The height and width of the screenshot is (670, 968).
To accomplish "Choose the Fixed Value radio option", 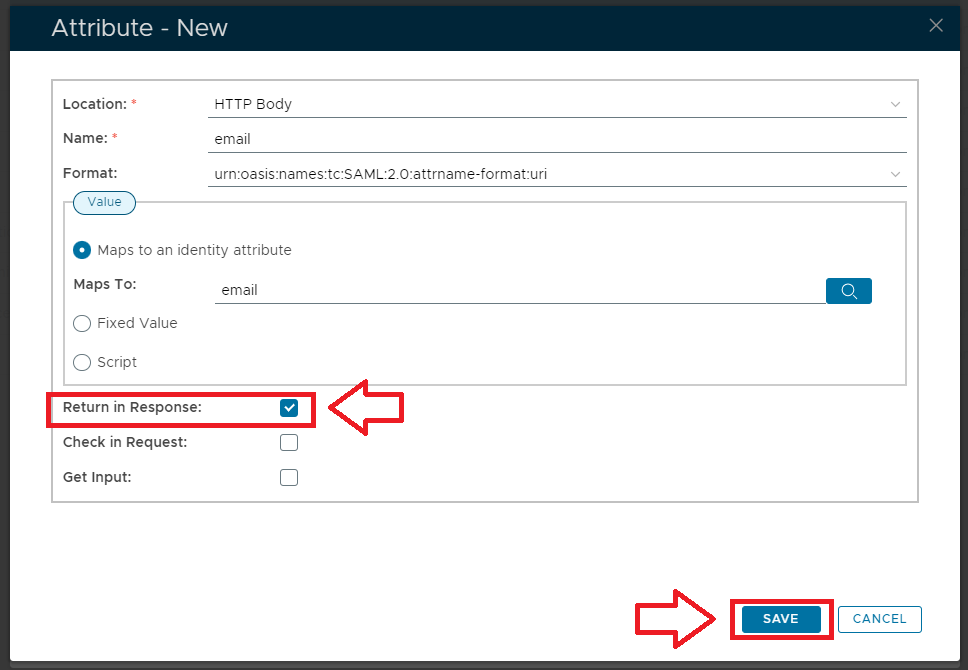I will (x=82, y=323).
